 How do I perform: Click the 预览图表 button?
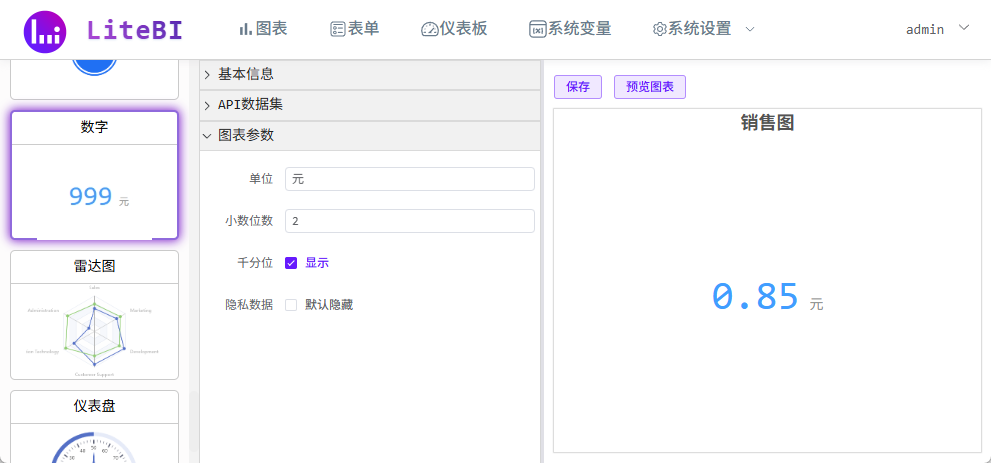[x=650, y=87]
